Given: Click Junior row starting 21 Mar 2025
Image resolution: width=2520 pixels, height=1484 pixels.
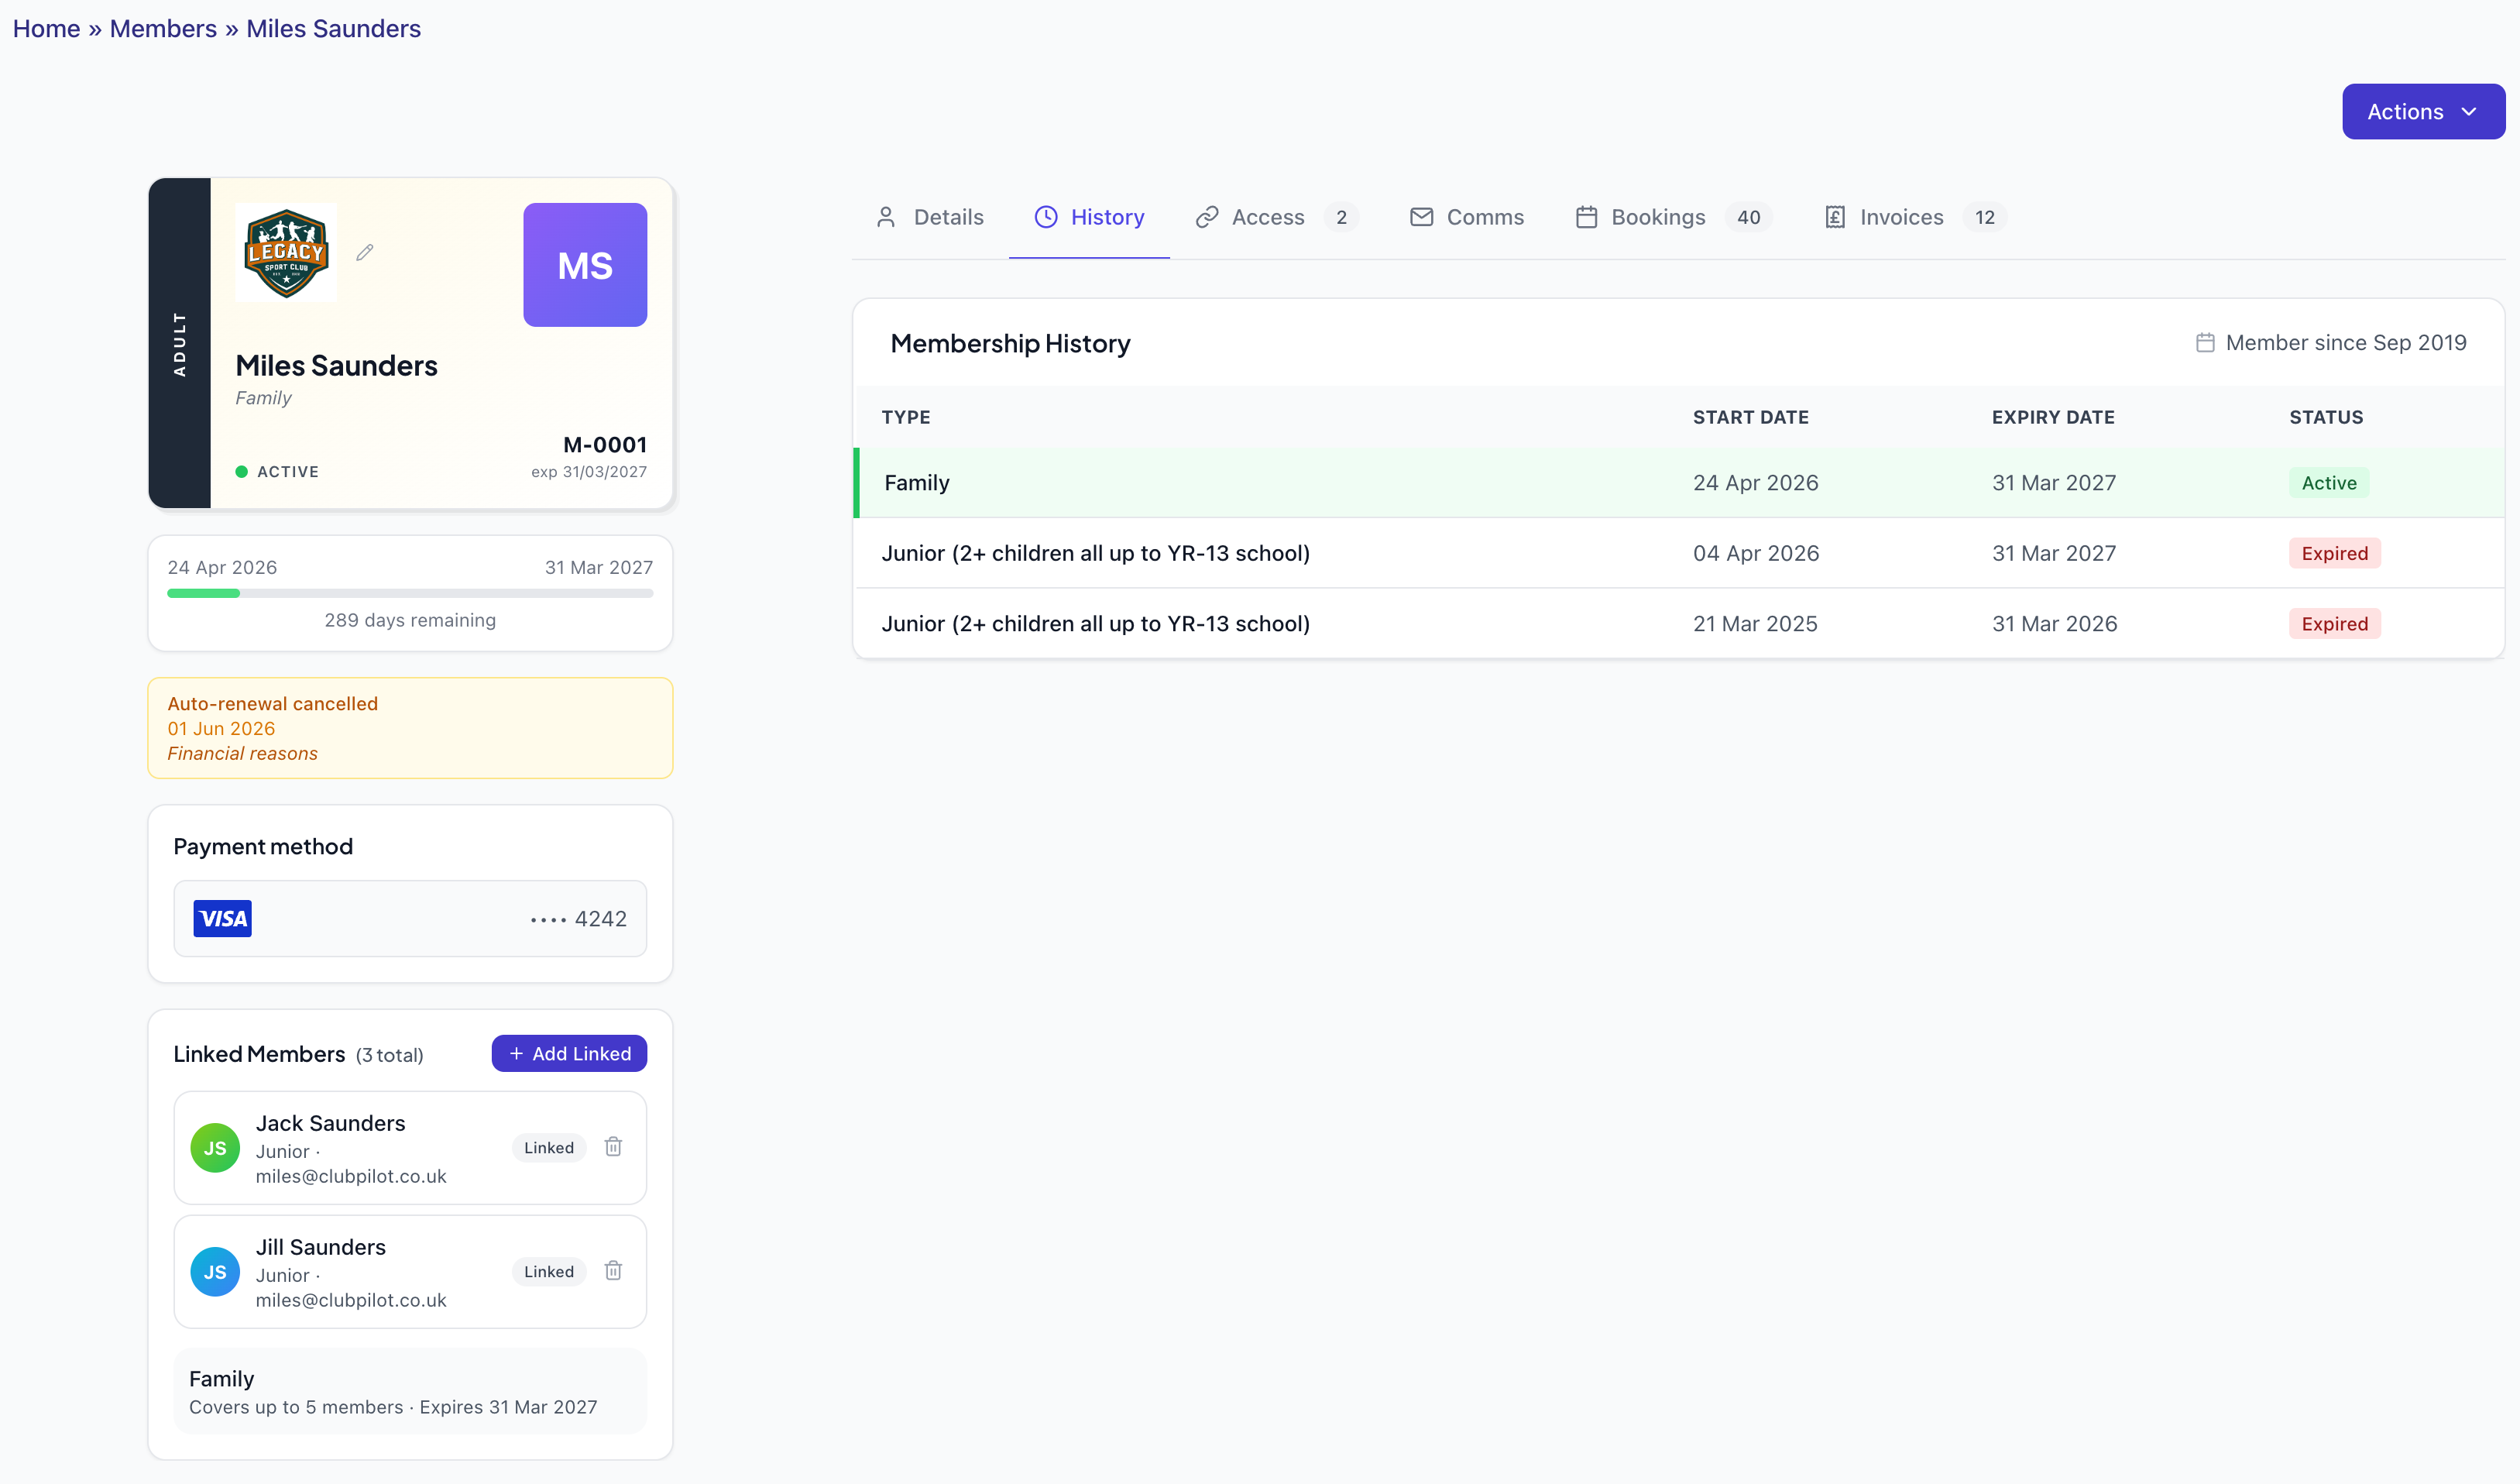Looking at the screenshot, I should point(1679,623).
